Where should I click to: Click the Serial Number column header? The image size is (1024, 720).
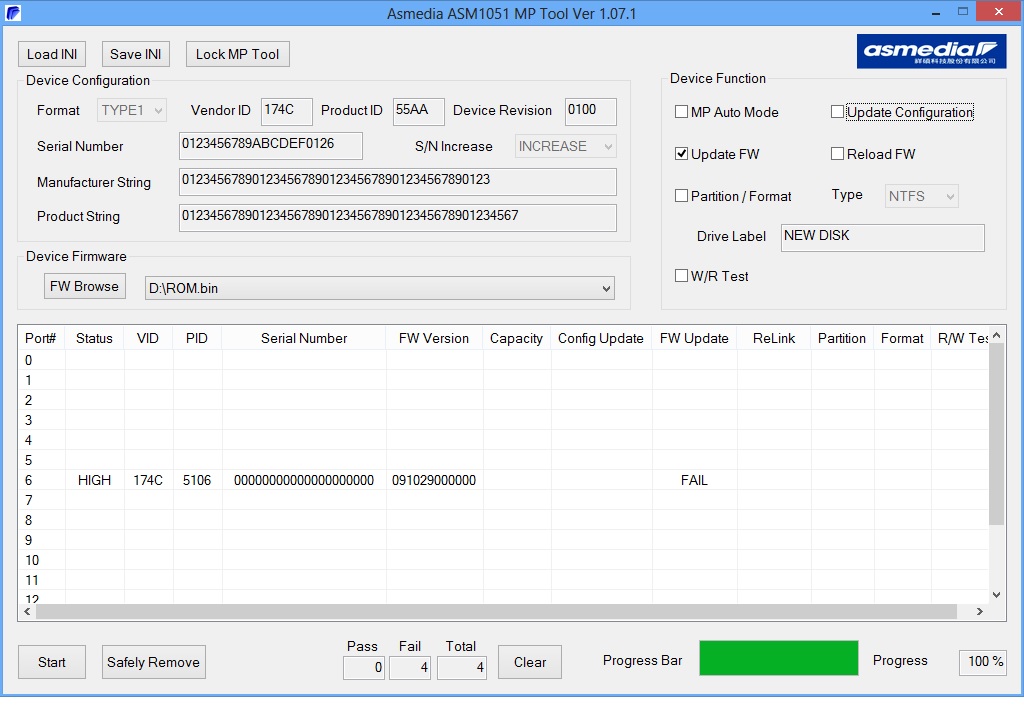pyautogui.click(x=304, y=338)
